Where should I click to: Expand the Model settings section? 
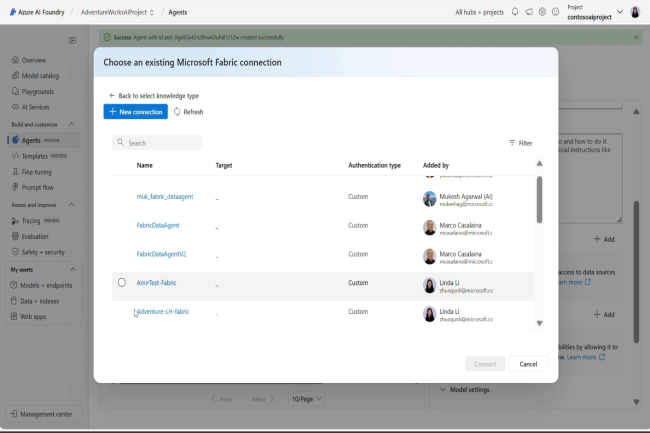[464, 389]
